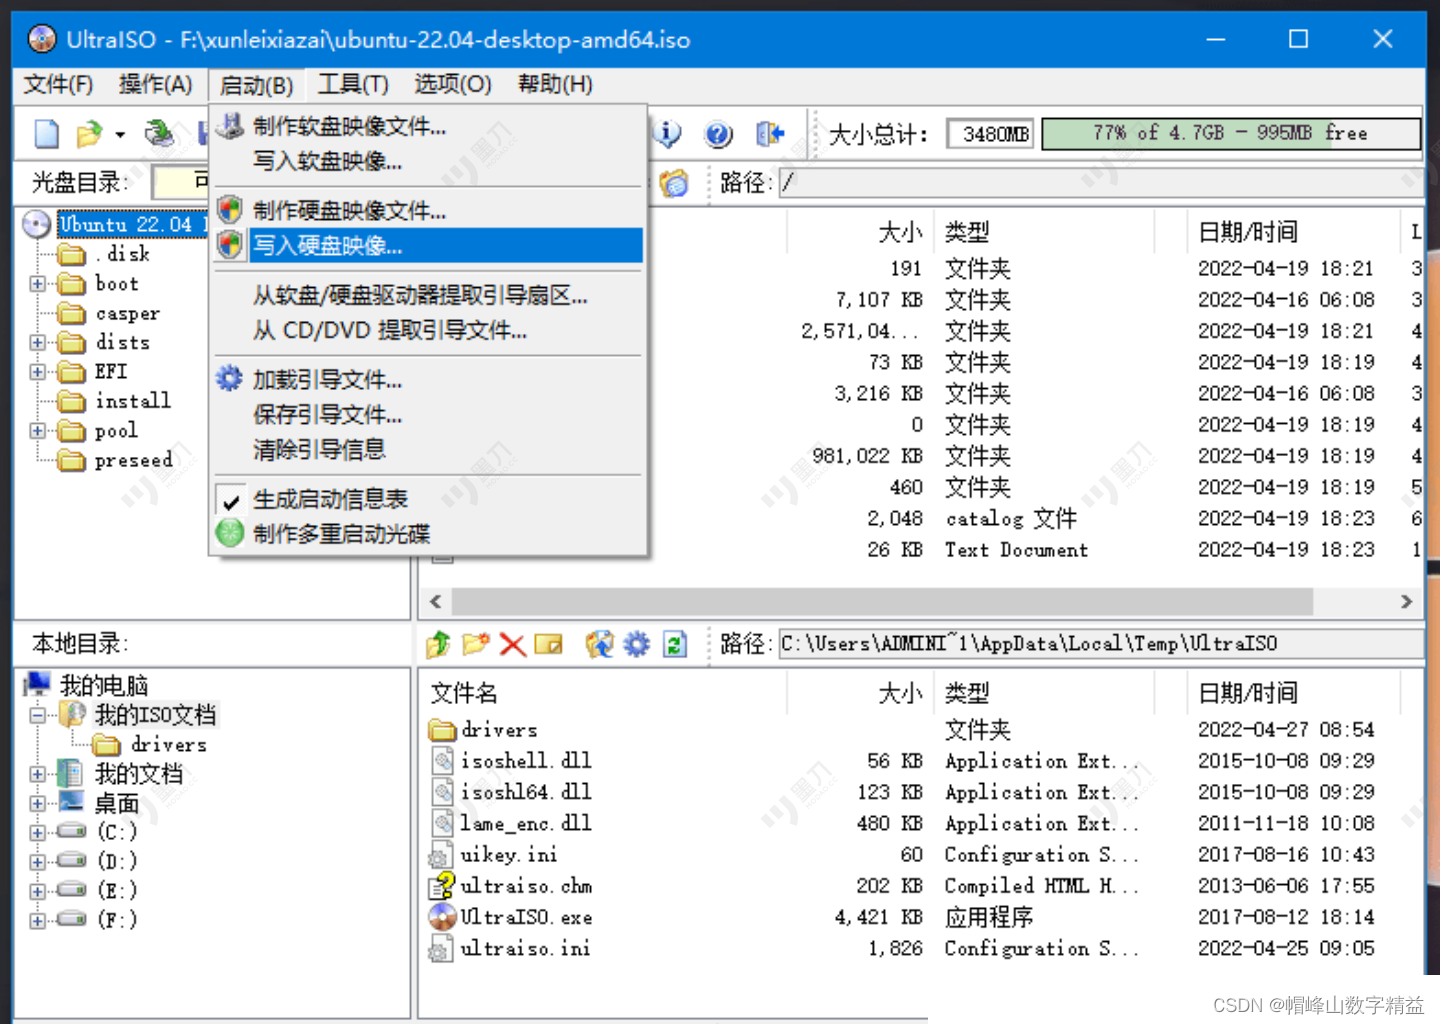The image size is (1440, 1024).
Task: Expand the 桌面 tree node
Action: point(38,803)
